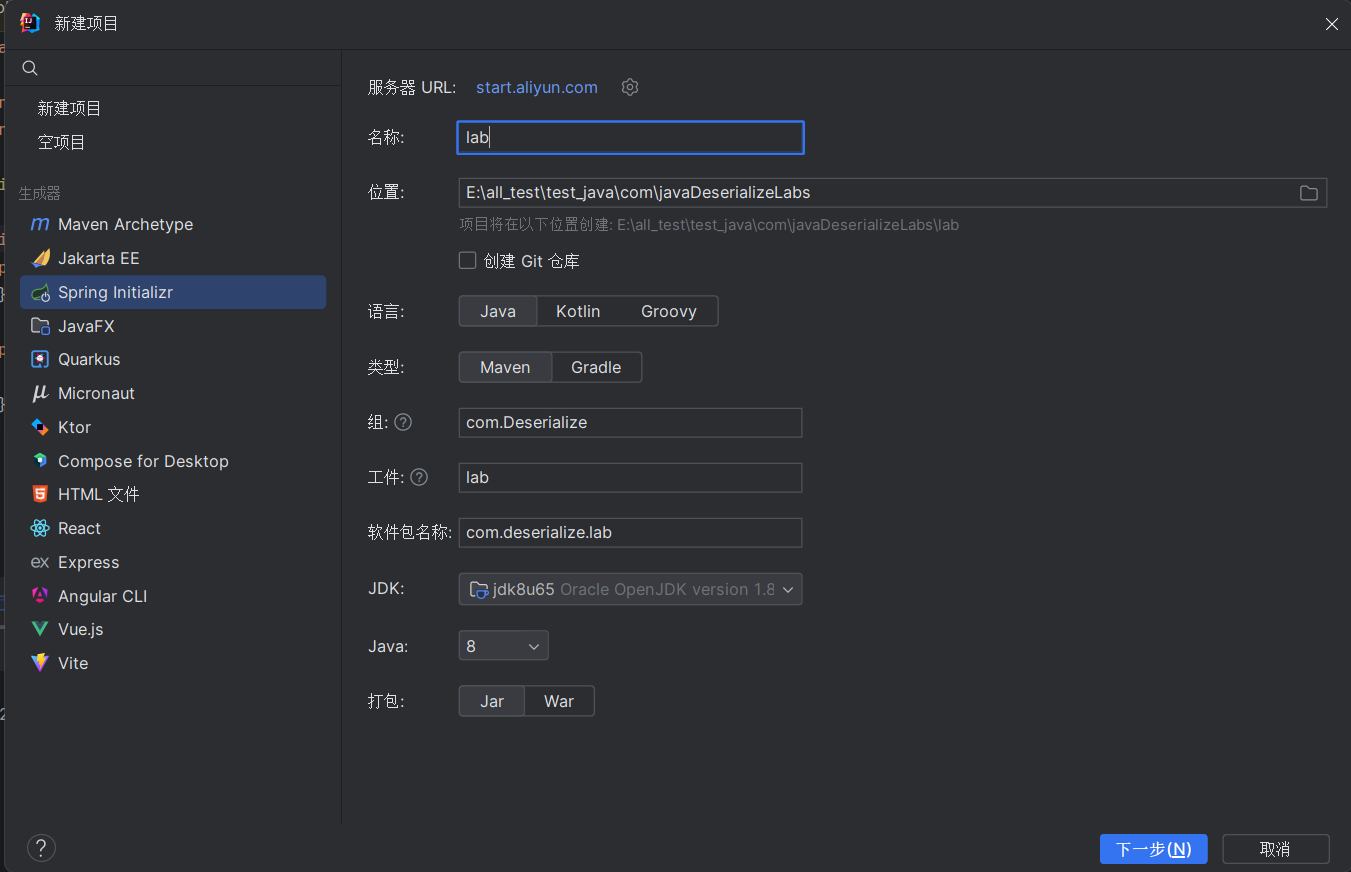Image resolution: width=1351 pixels, height=872 pixels.
Task: Click the Micronaut mu icon
Action: point(40,393)
